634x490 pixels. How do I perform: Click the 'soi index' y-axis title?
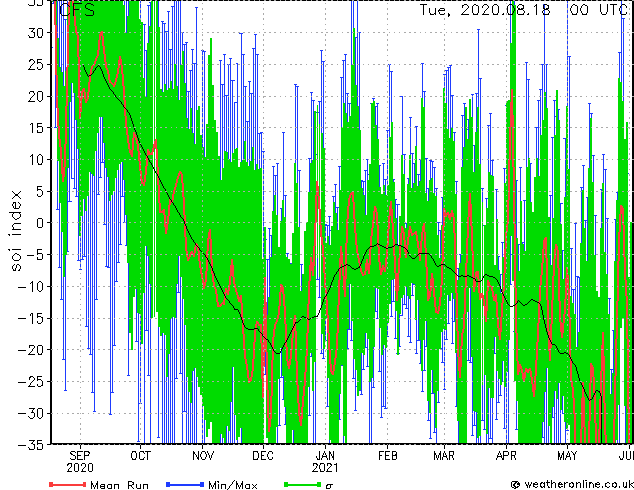pos(15,230)
